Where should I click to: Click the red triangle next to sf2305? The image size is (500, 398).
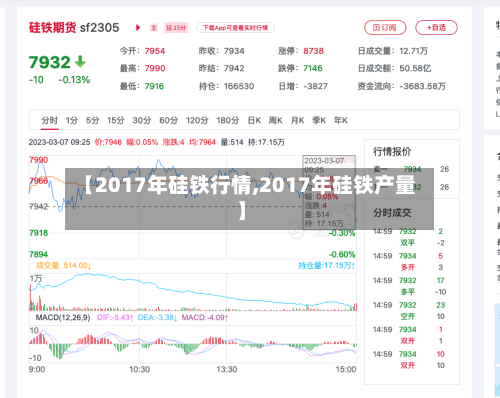coord(138,28)
